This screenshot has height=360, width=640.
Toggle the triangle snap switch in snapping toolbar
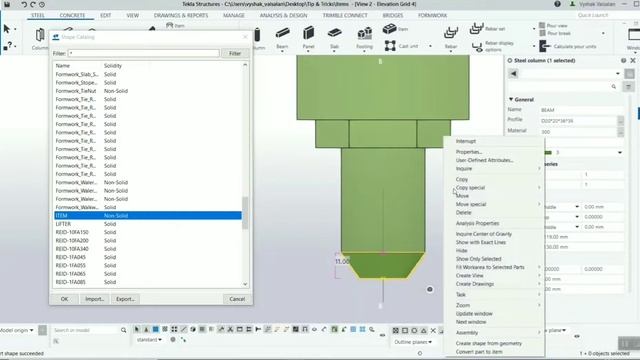tap(424, 330)
